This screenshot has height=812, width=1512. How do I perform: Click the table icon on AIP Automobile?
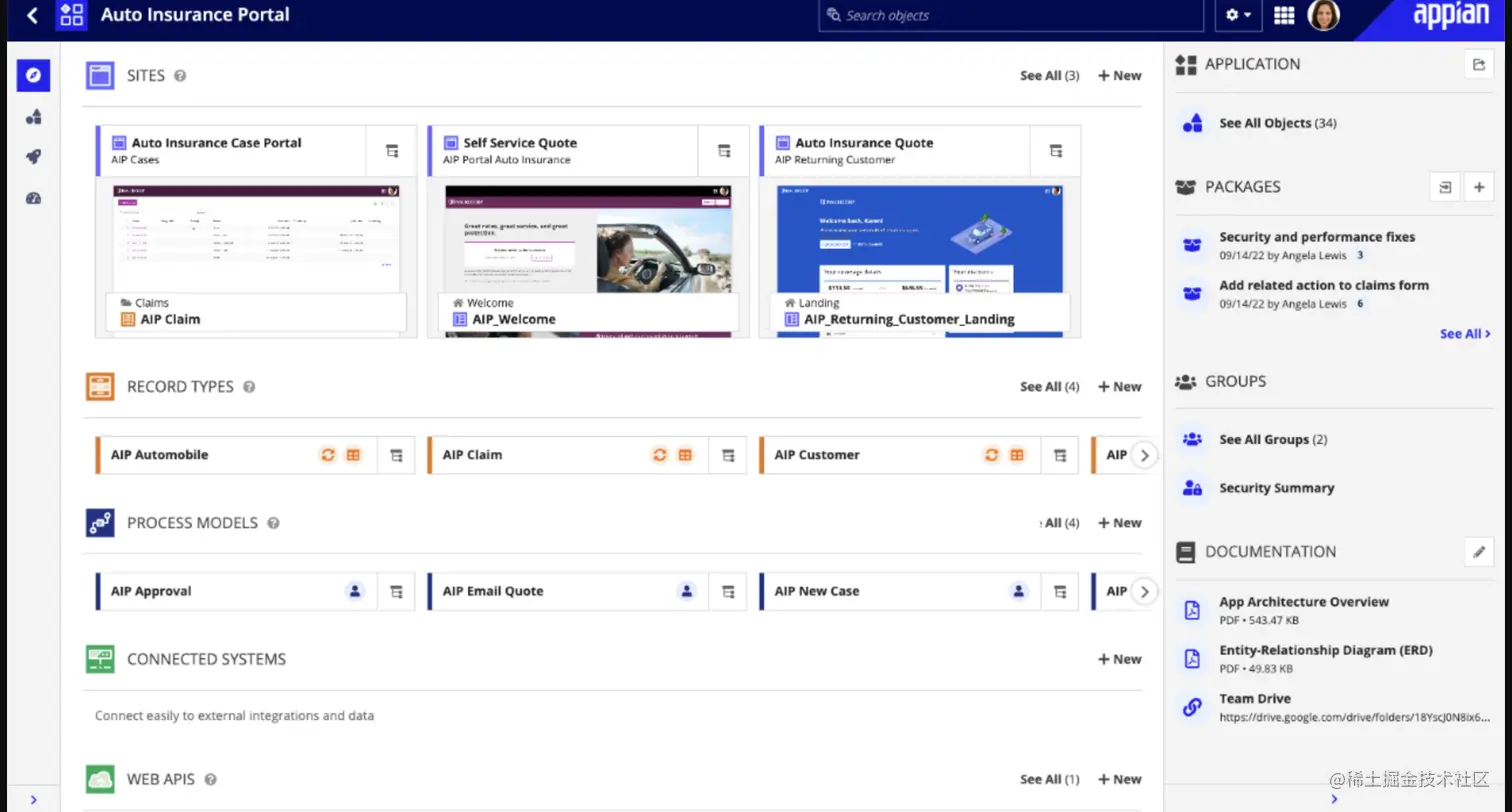click(x=353, y=455)
